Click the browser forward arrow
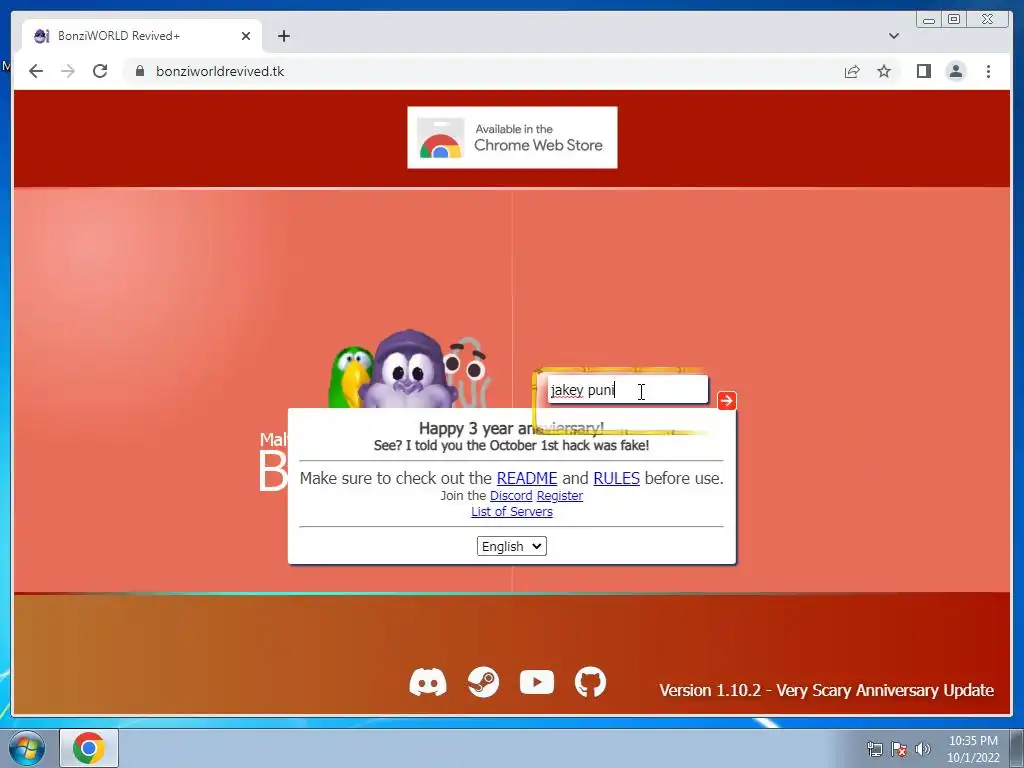The width and height of the screenshot is (1024, 768). point(68,71)
